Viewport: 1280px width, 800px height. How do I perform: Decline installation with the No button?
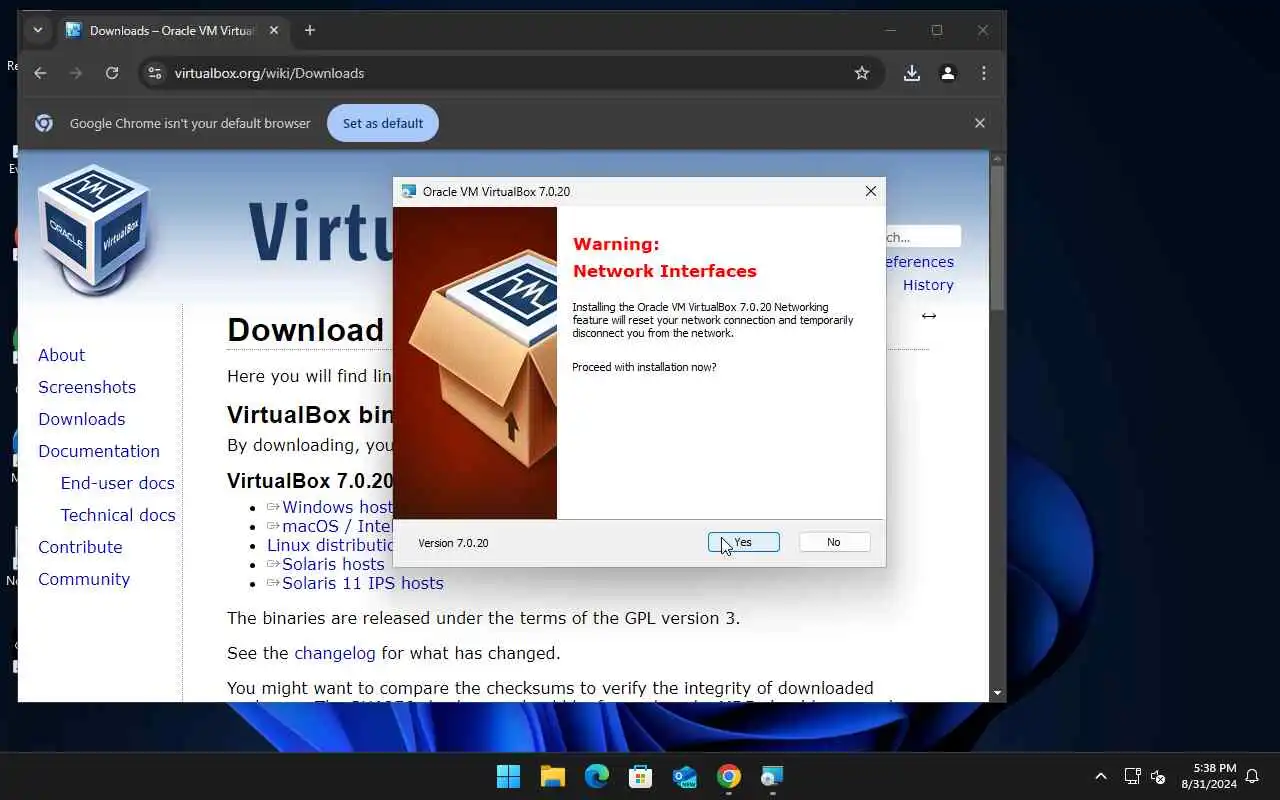coord(834,542)
